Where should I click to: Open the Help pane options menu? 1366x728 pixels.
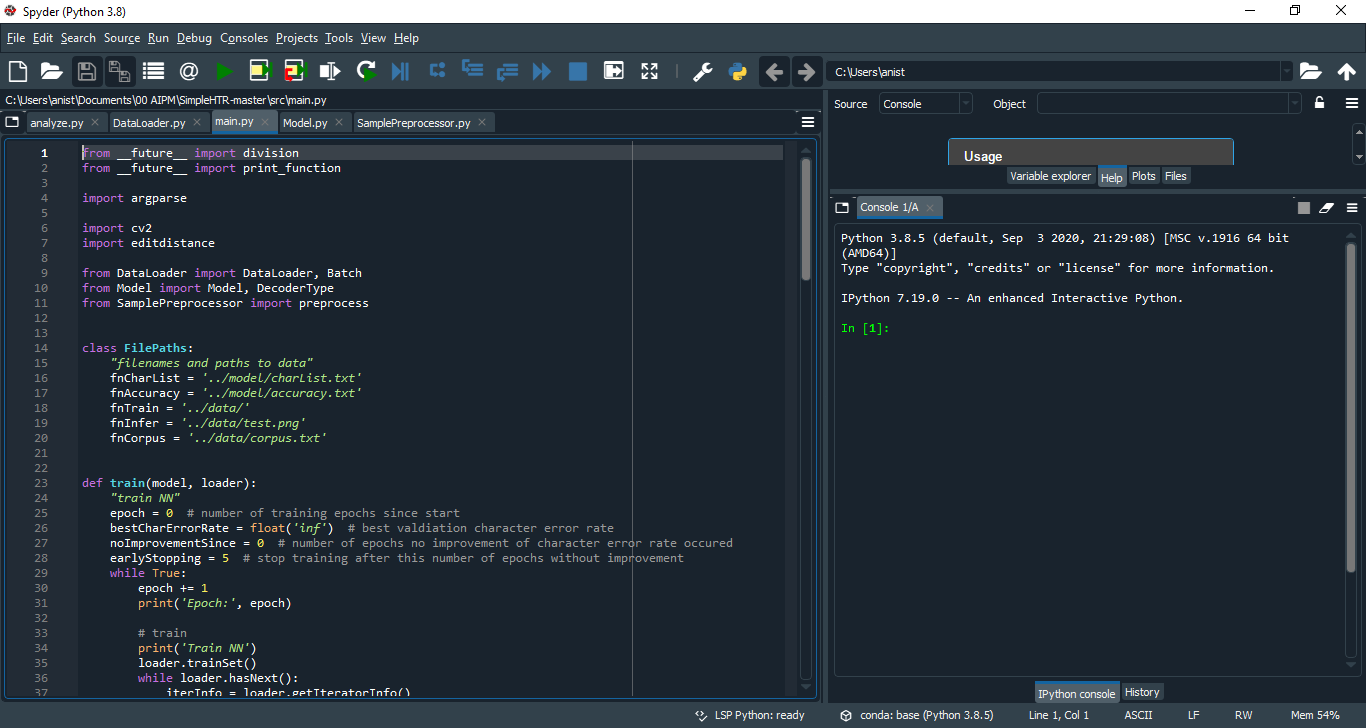click(1352, 103)
